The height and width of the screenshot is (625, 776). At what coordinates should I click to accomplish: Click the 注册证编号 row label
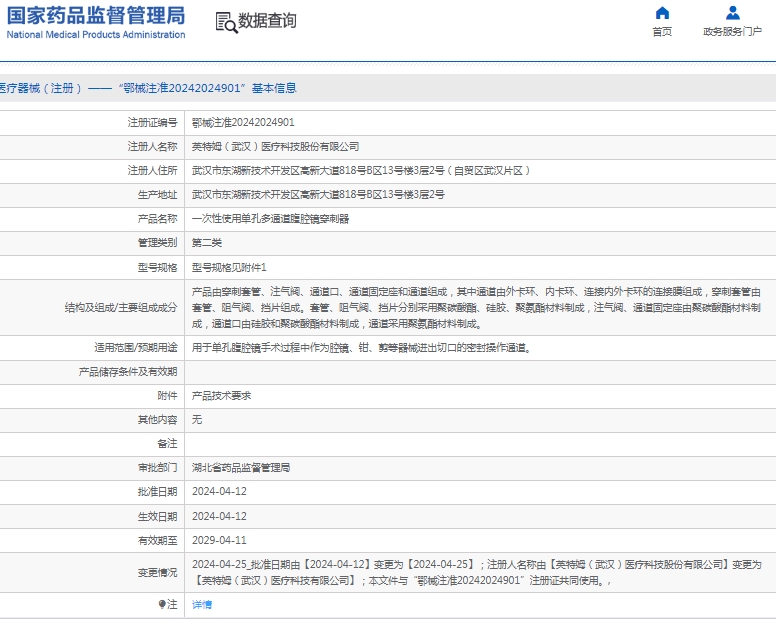tap(152, 122)
